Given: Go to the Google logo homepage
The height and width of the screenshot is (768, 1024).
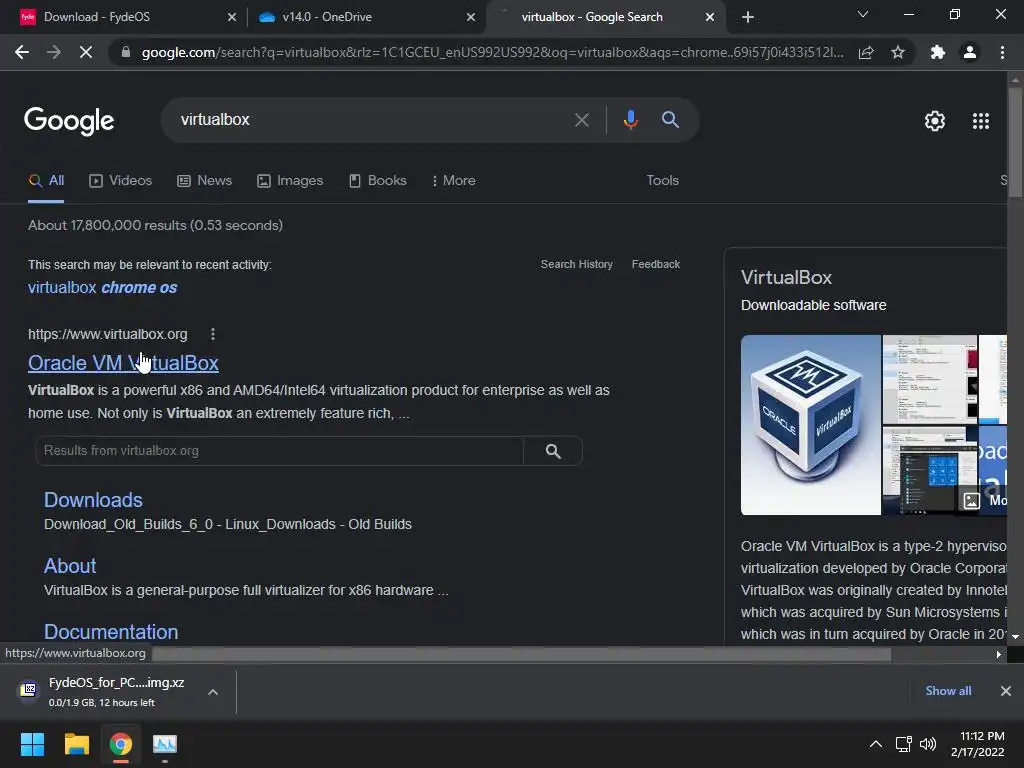Looking at the screenshot, I should 69,121.
